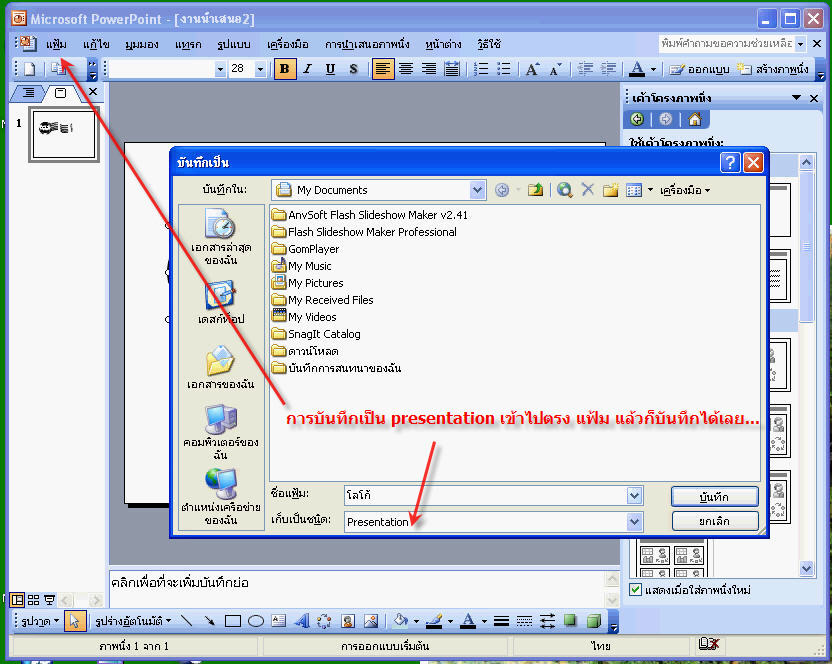Screen dimensions: 832x664
Task: Open the แก้ไข (Edit) menu
Action: [96, 45]
